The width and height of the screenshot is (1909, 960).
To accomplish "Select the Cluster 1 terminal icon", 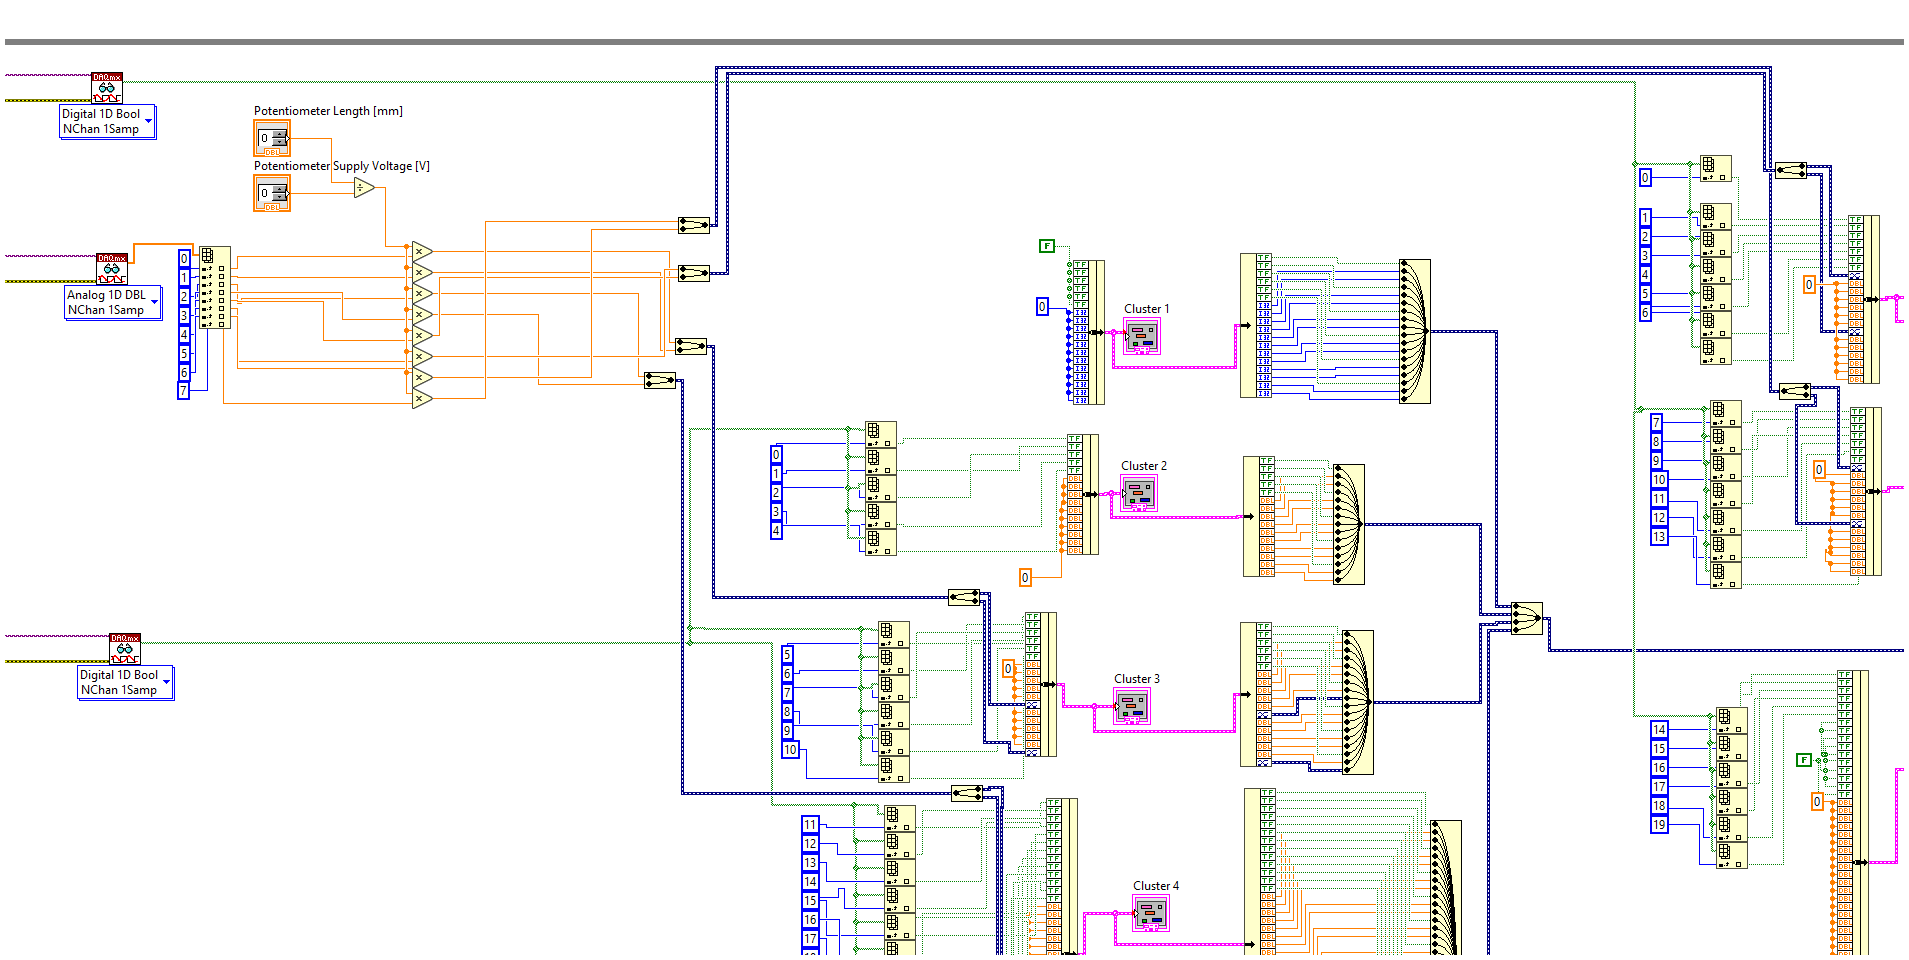I will tap(1142, 336).
